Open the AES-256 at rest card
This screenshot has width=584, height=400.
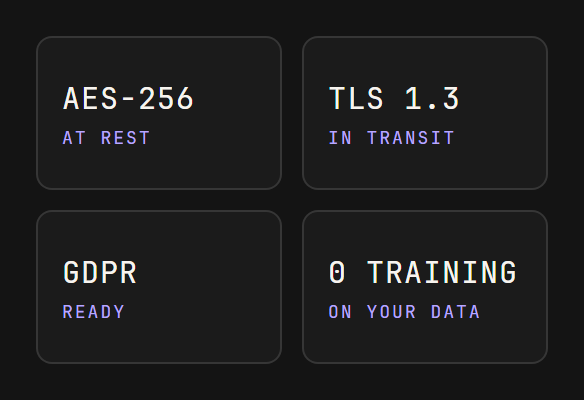[x=159, y=113]
